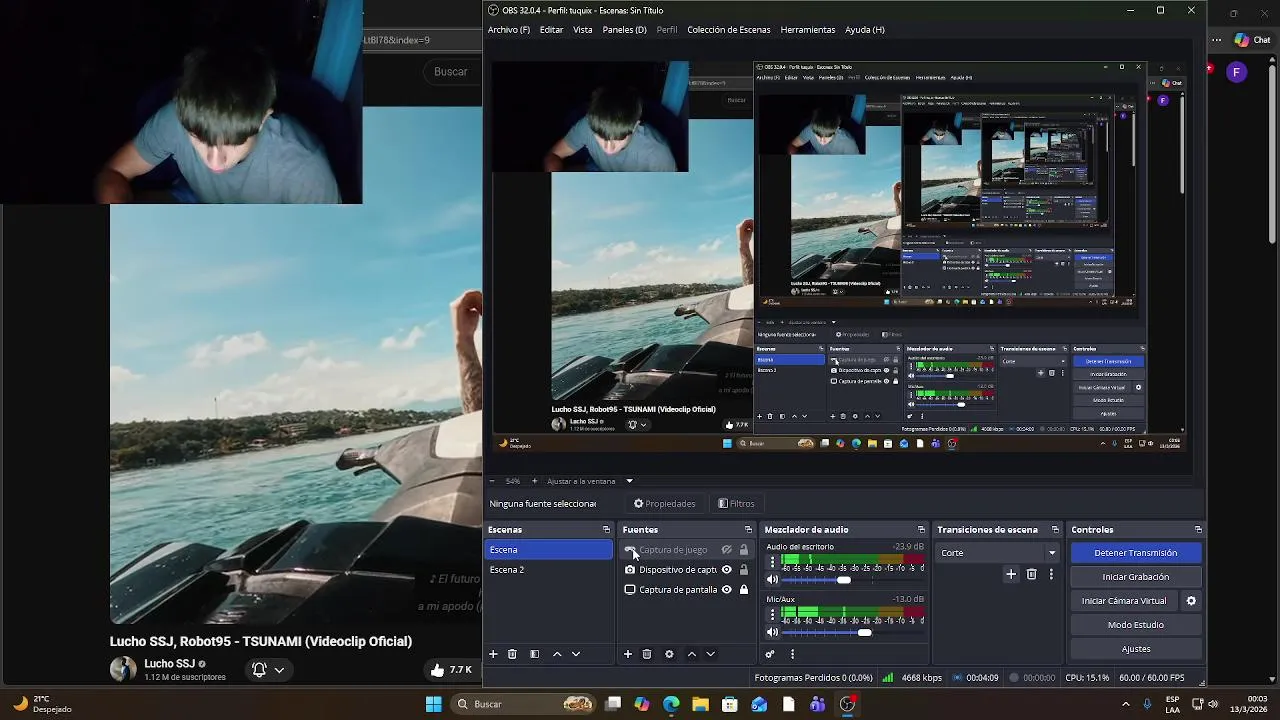Remove scene transition with trash icon
Image resolution: width=1280 pixels, height=720 pixels.
click(x=1032, y=574)
